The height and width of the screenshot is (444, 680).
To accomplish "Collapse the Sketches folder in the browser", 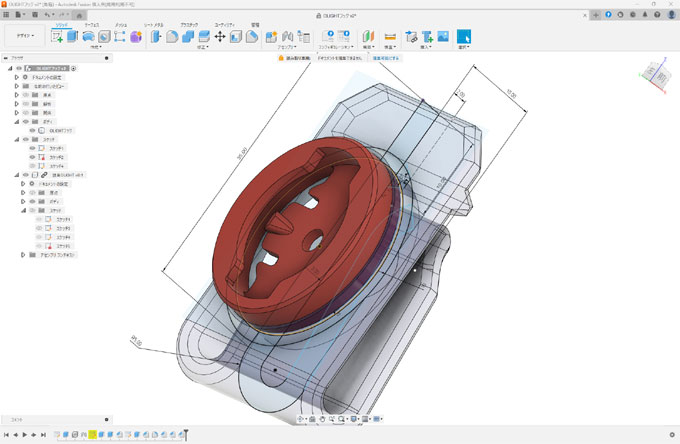I will [16, 139].
